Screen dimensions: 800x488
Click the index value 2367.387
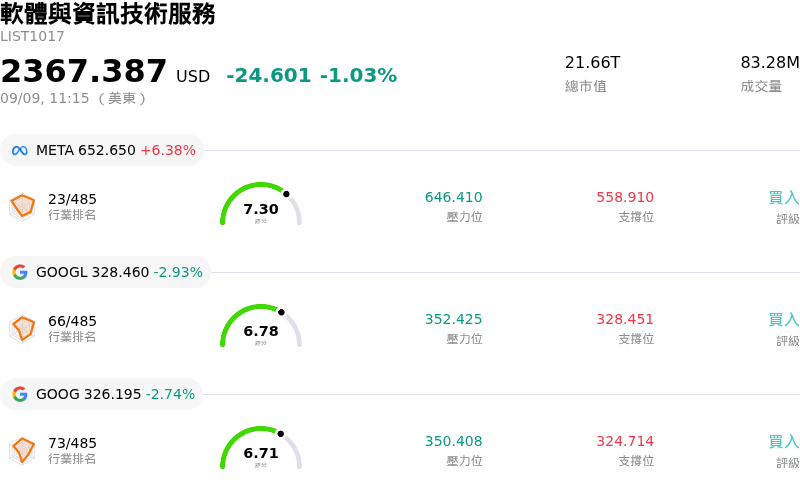pos(84,71)
